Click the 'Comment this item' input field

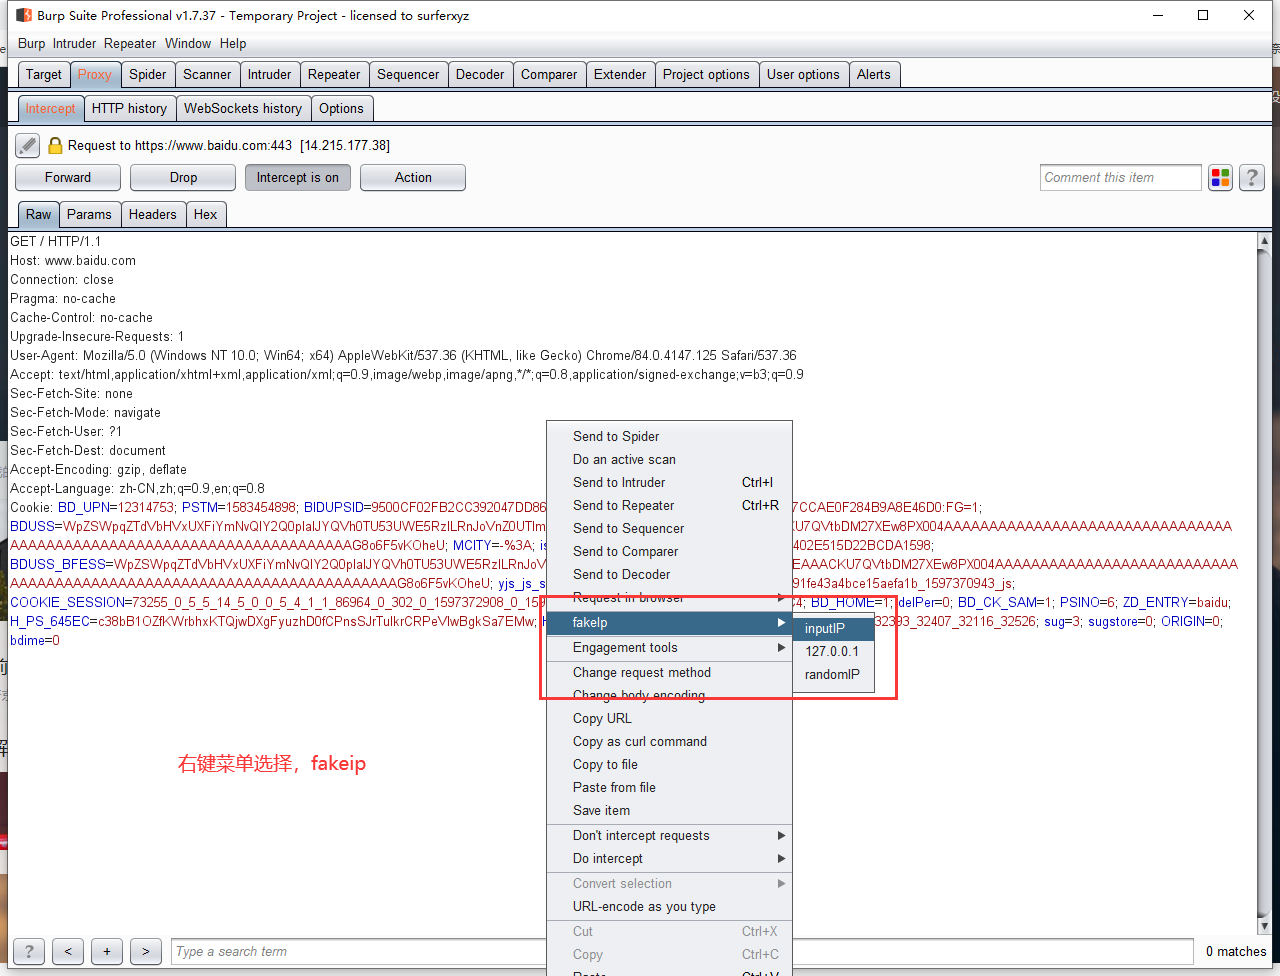point(1120,177)
